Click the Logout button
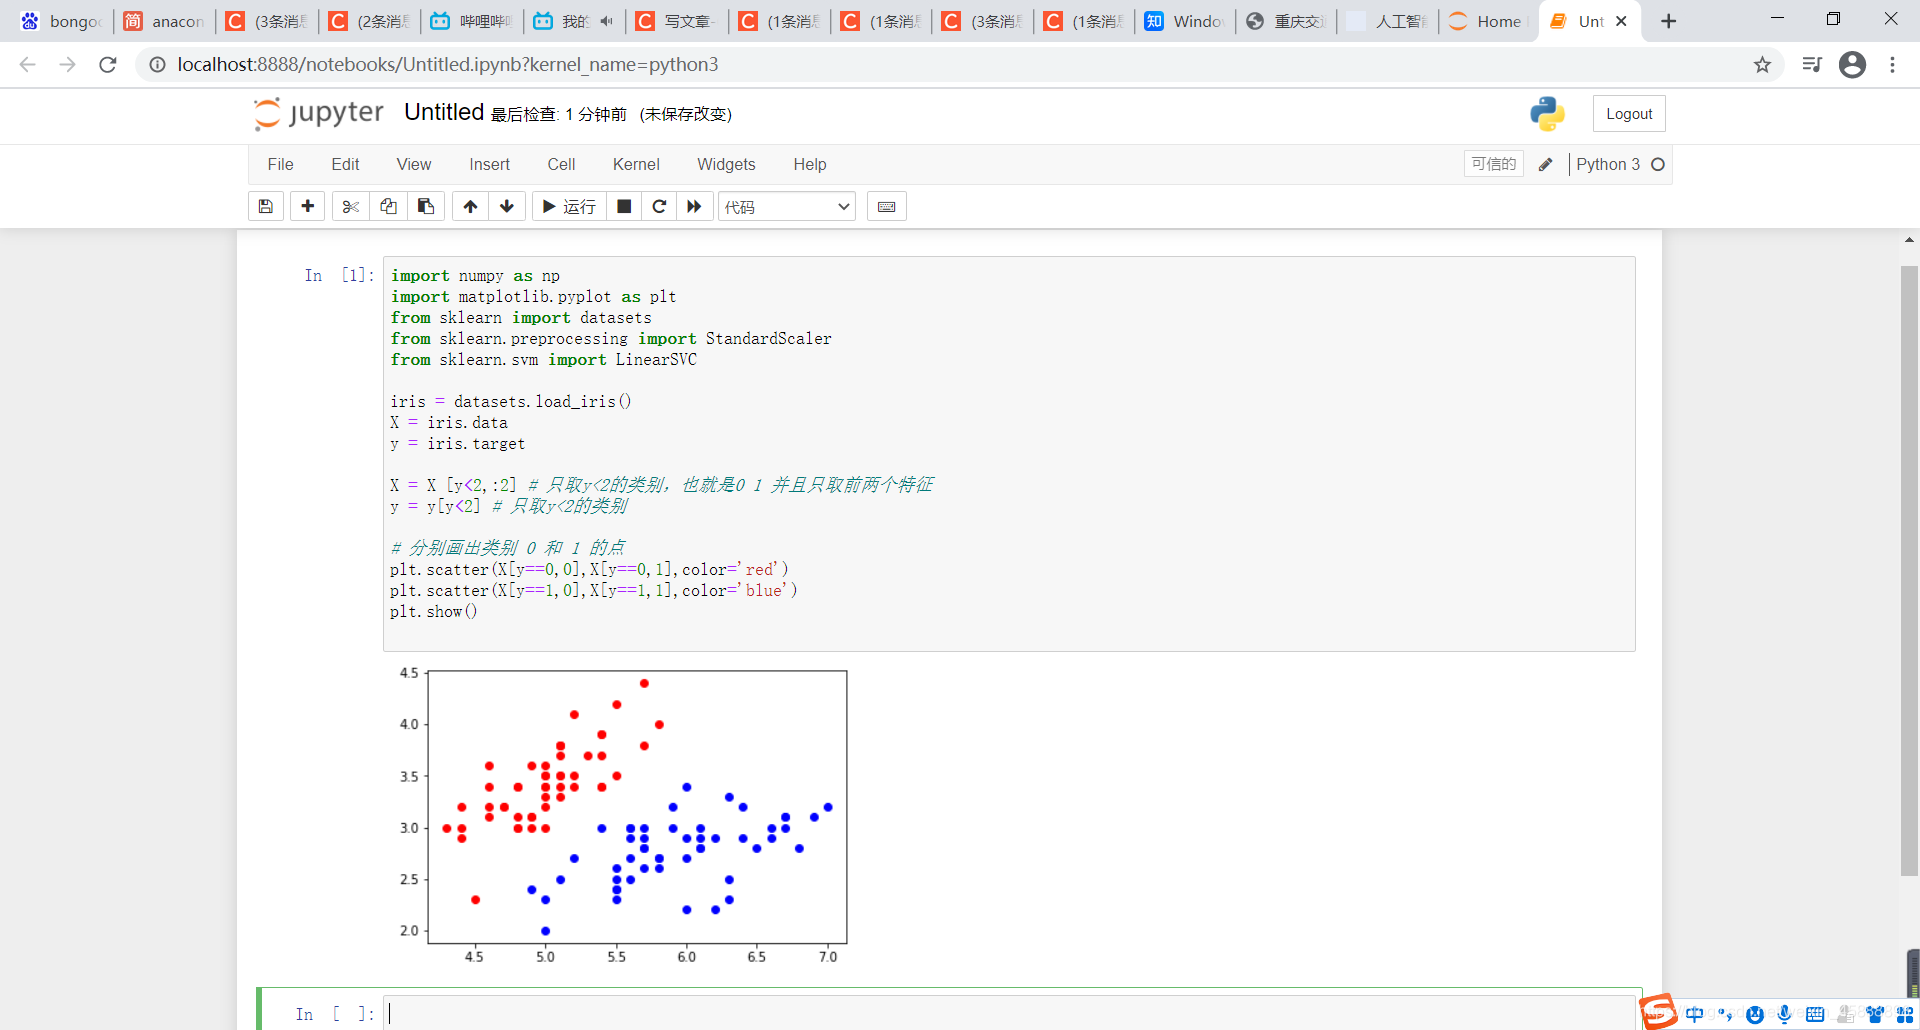Screen dimensions: 1920x1030 tap(1629, 114)
